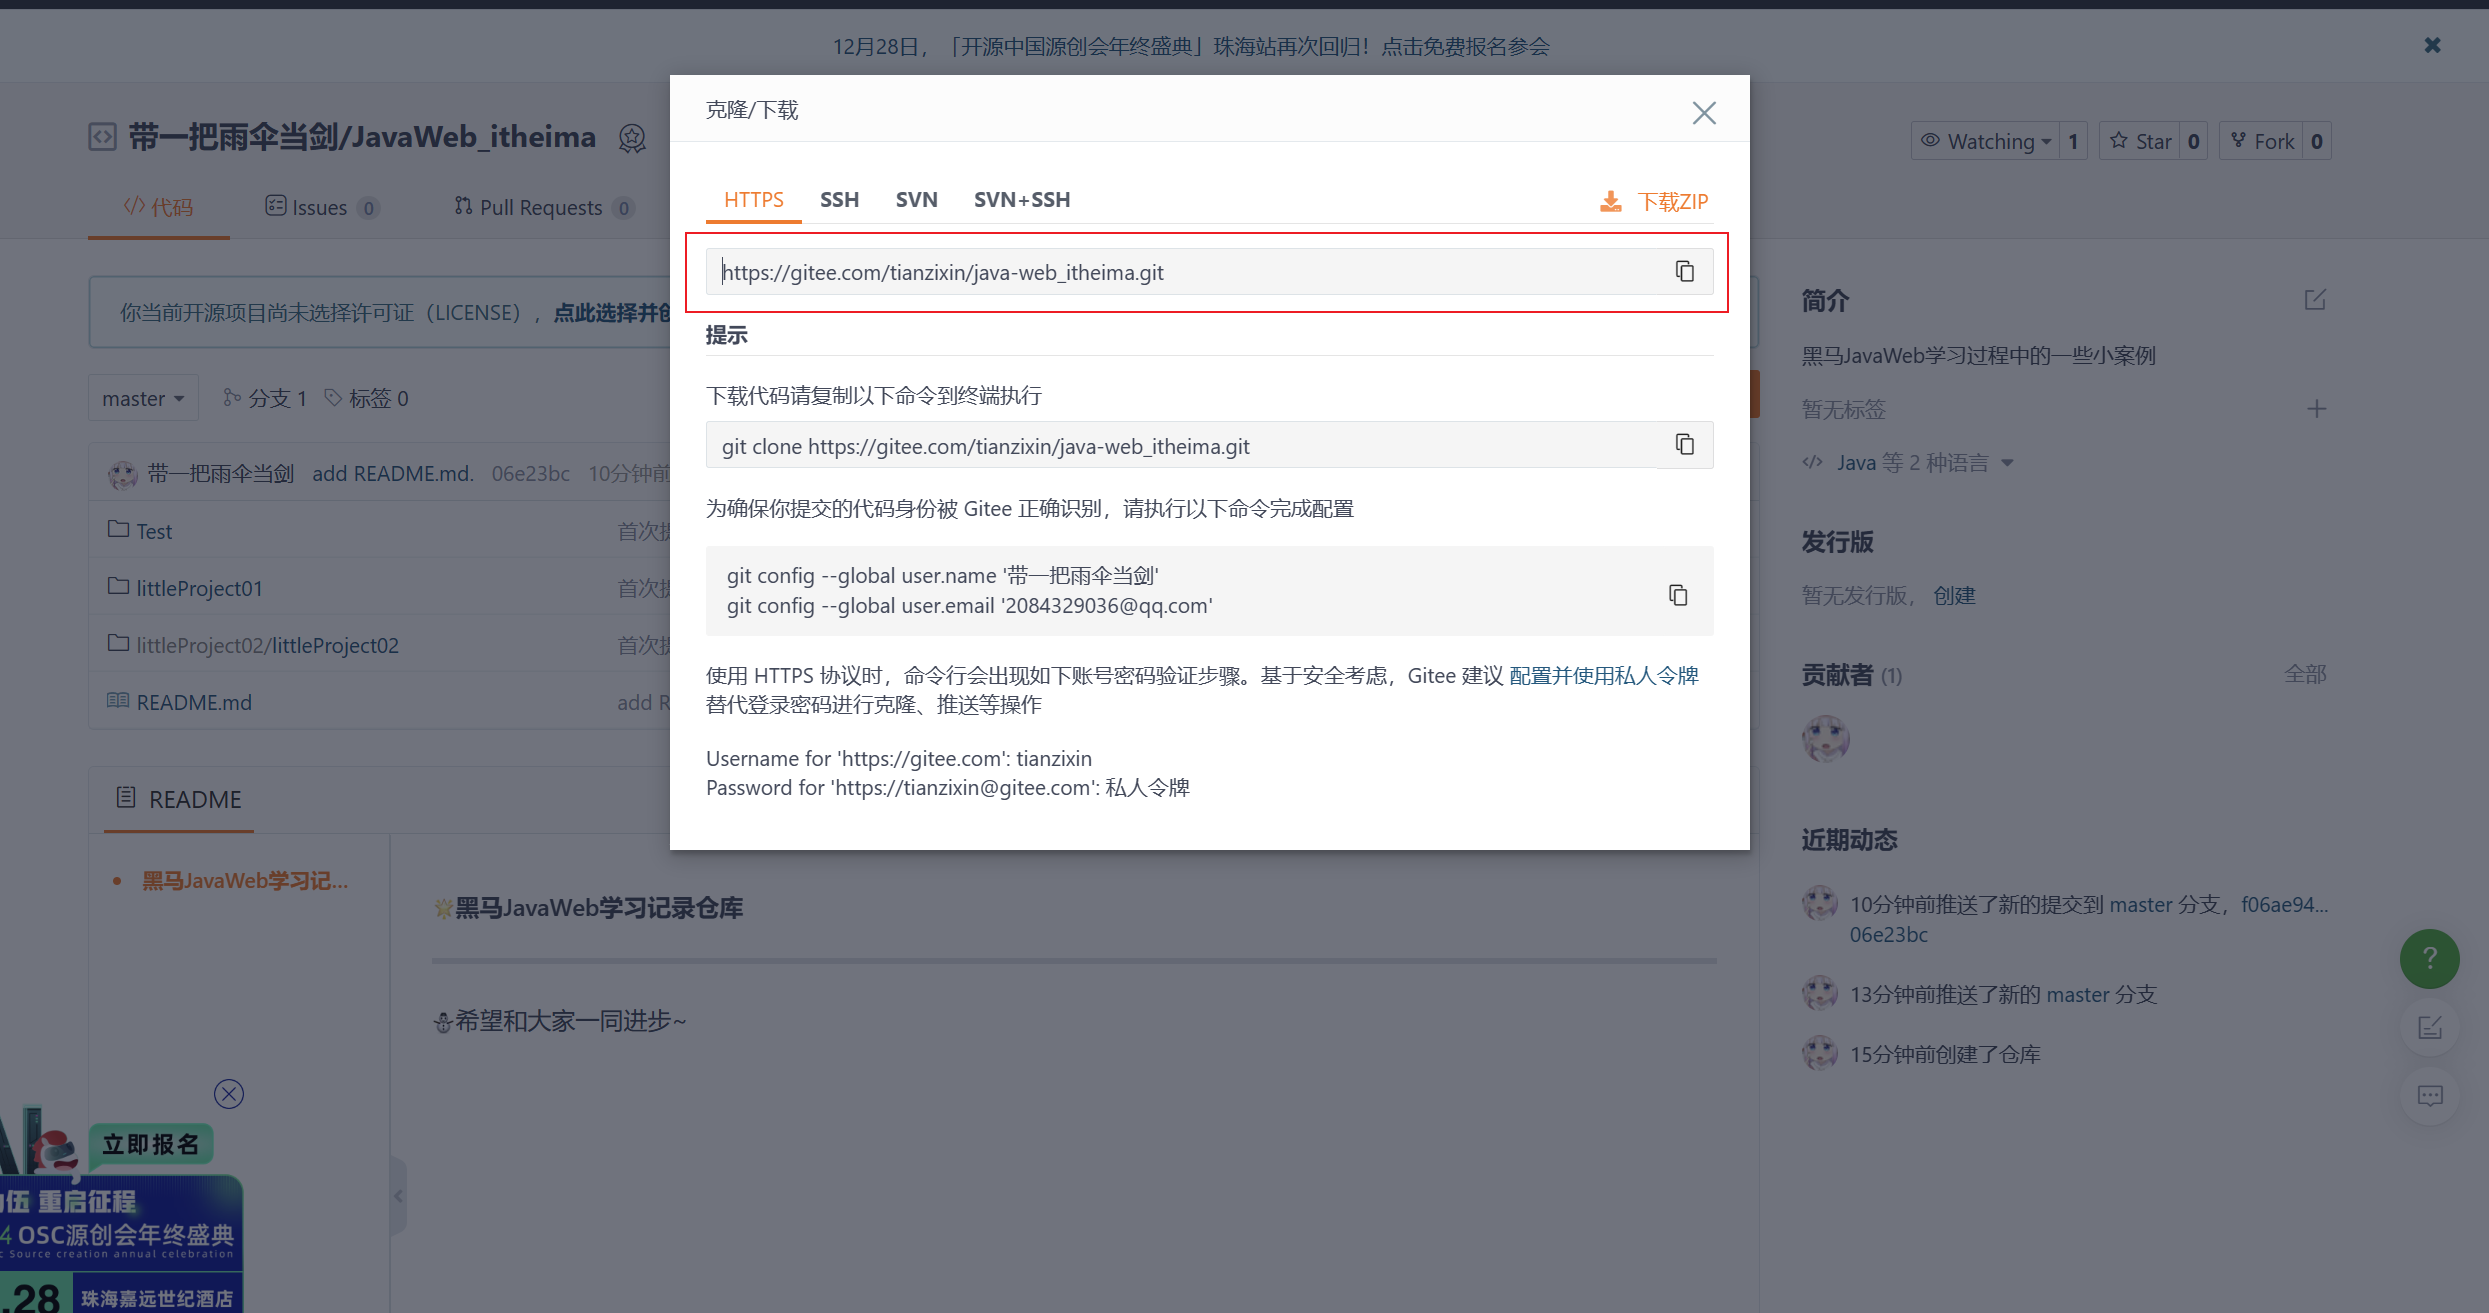The height and width of the screenshot is (1313, 2489).
Task: Switch to the SSH tab
Action: coord(840,200)
